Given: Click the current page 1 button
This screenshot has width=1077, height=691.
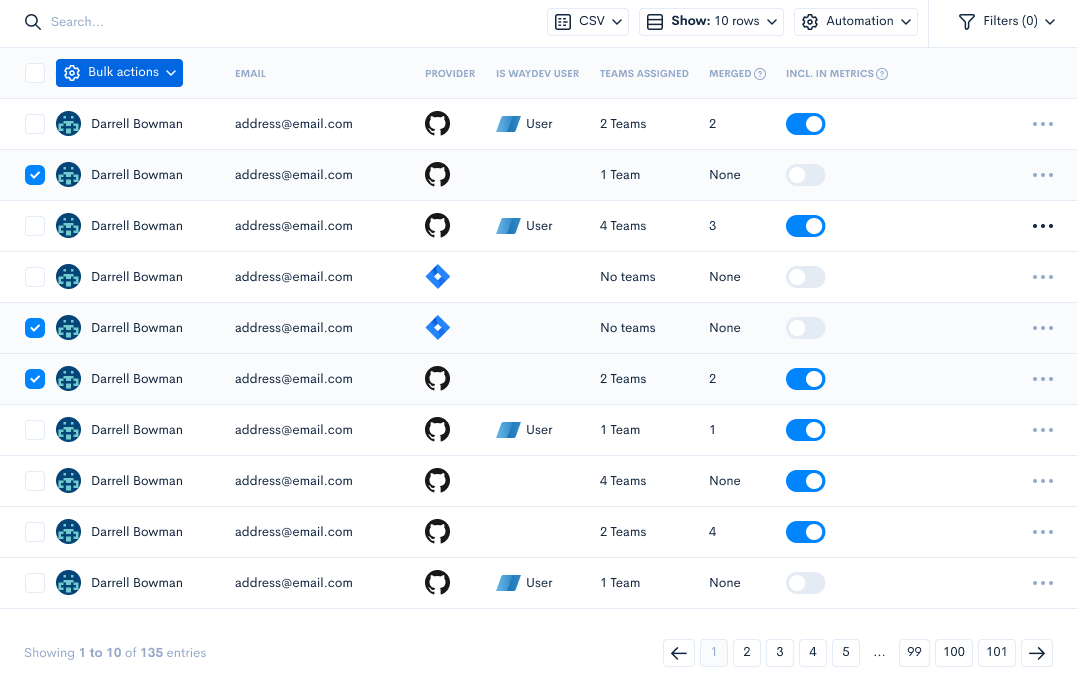Looking at the screenshot, I should pos(714,653).
